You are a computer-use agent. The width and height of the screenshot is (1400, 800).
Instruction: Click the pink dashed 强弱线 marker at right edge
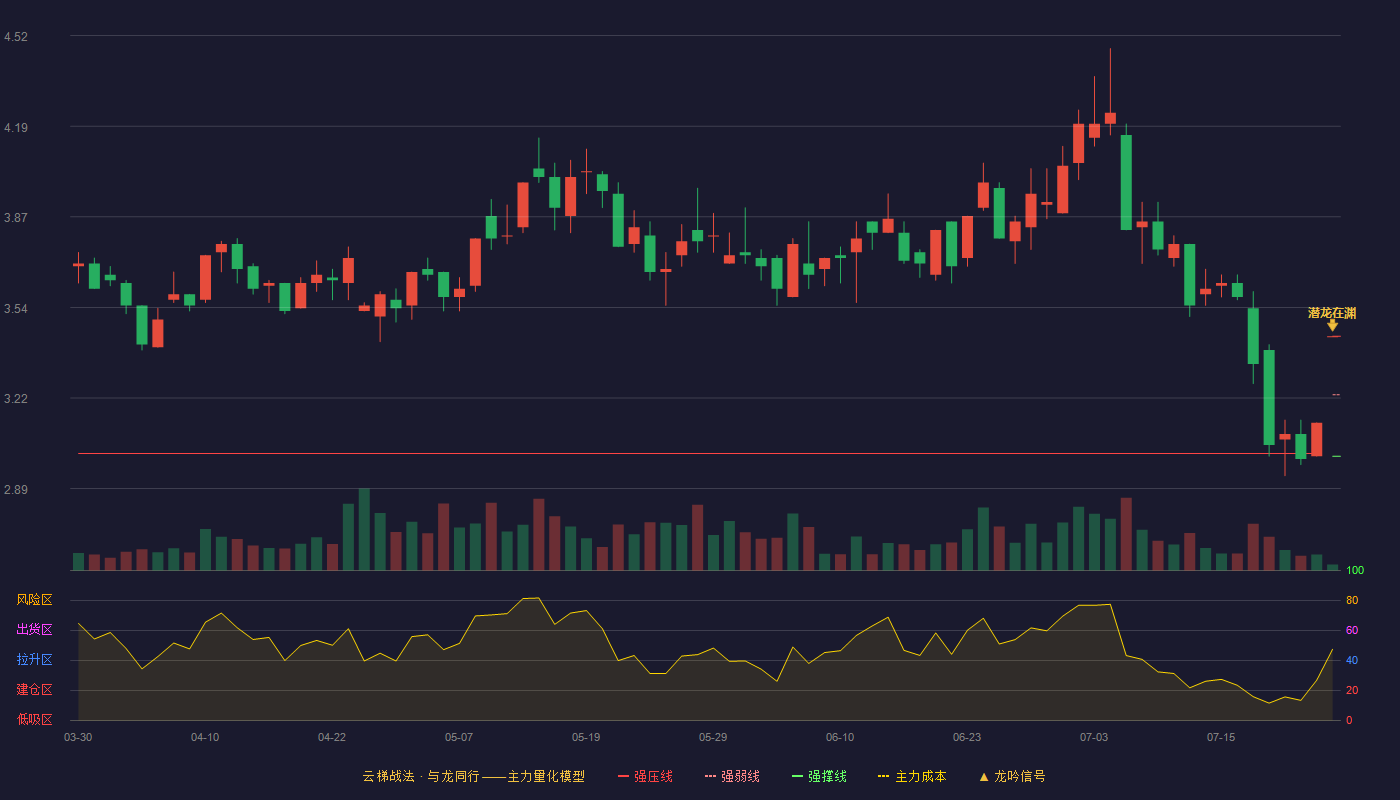click(1336, 395)
